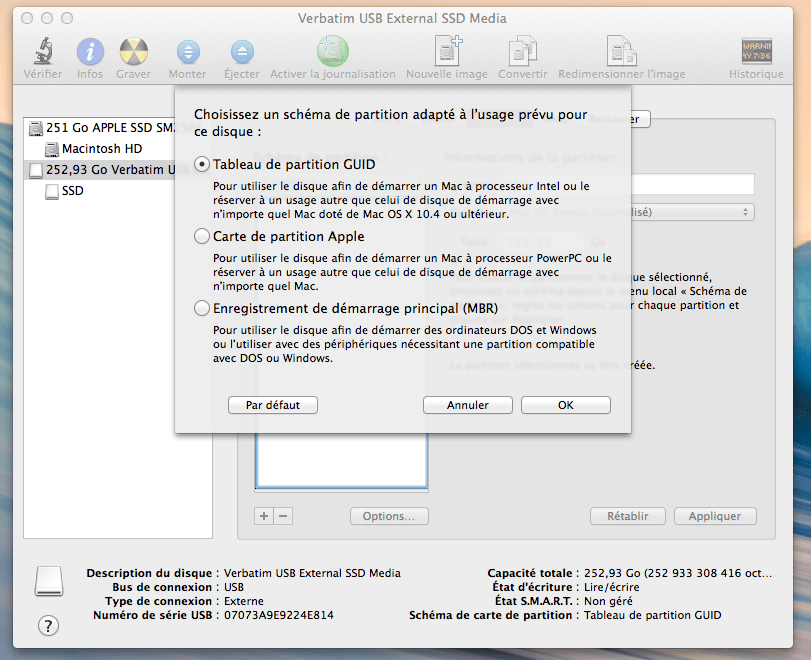Click the Nouvelle image toolbar icon
The height and width of the screenshot is (660, 811).
[x=448, y=51]
